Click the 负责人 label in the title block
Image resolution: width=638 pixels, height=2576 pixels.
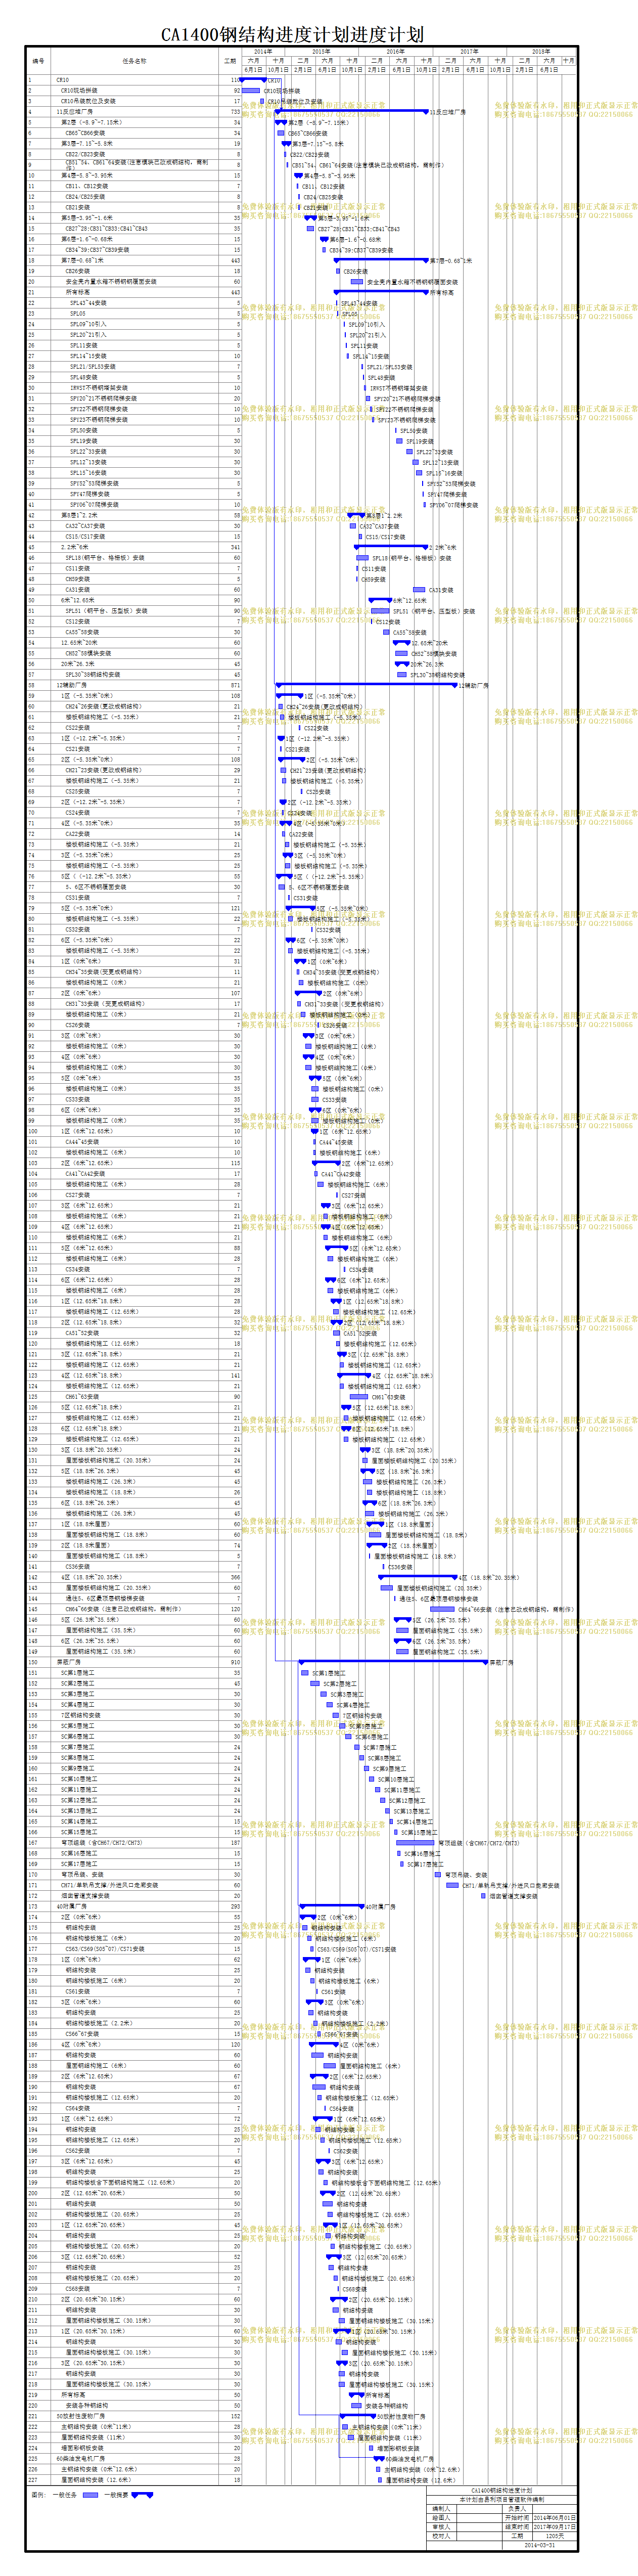coord(516,2508)
